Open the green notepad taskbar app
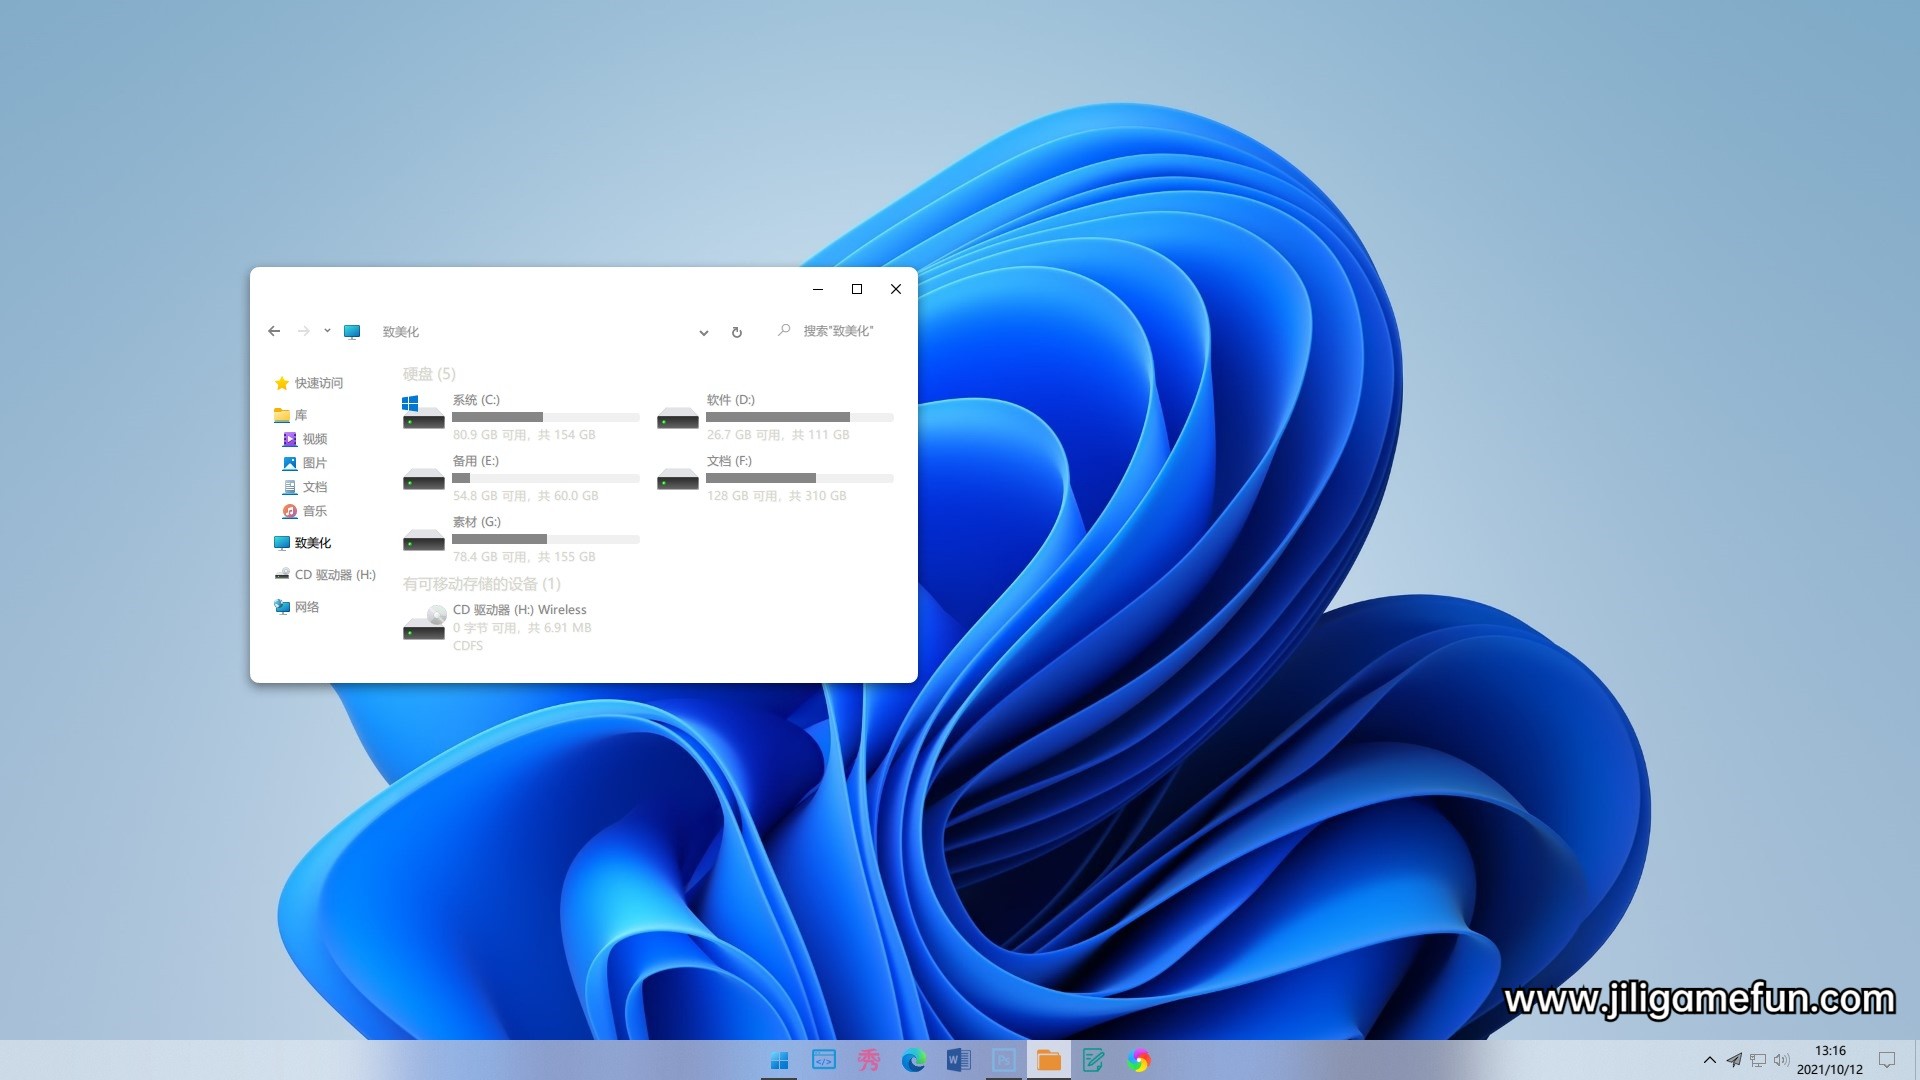1920x1080 pixels. pos(1094,1060)
